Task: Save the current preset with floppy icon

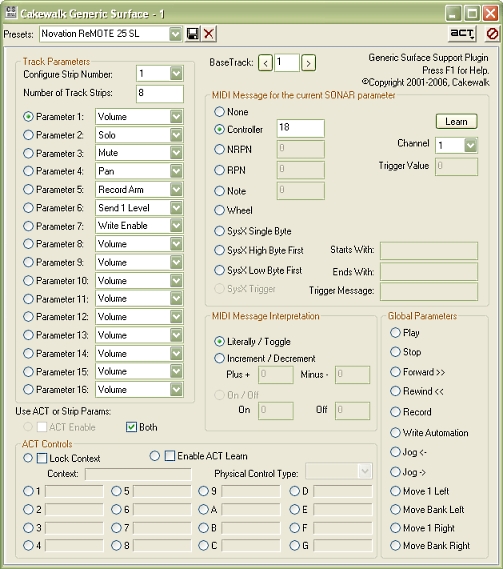Action: pos(192,34)
